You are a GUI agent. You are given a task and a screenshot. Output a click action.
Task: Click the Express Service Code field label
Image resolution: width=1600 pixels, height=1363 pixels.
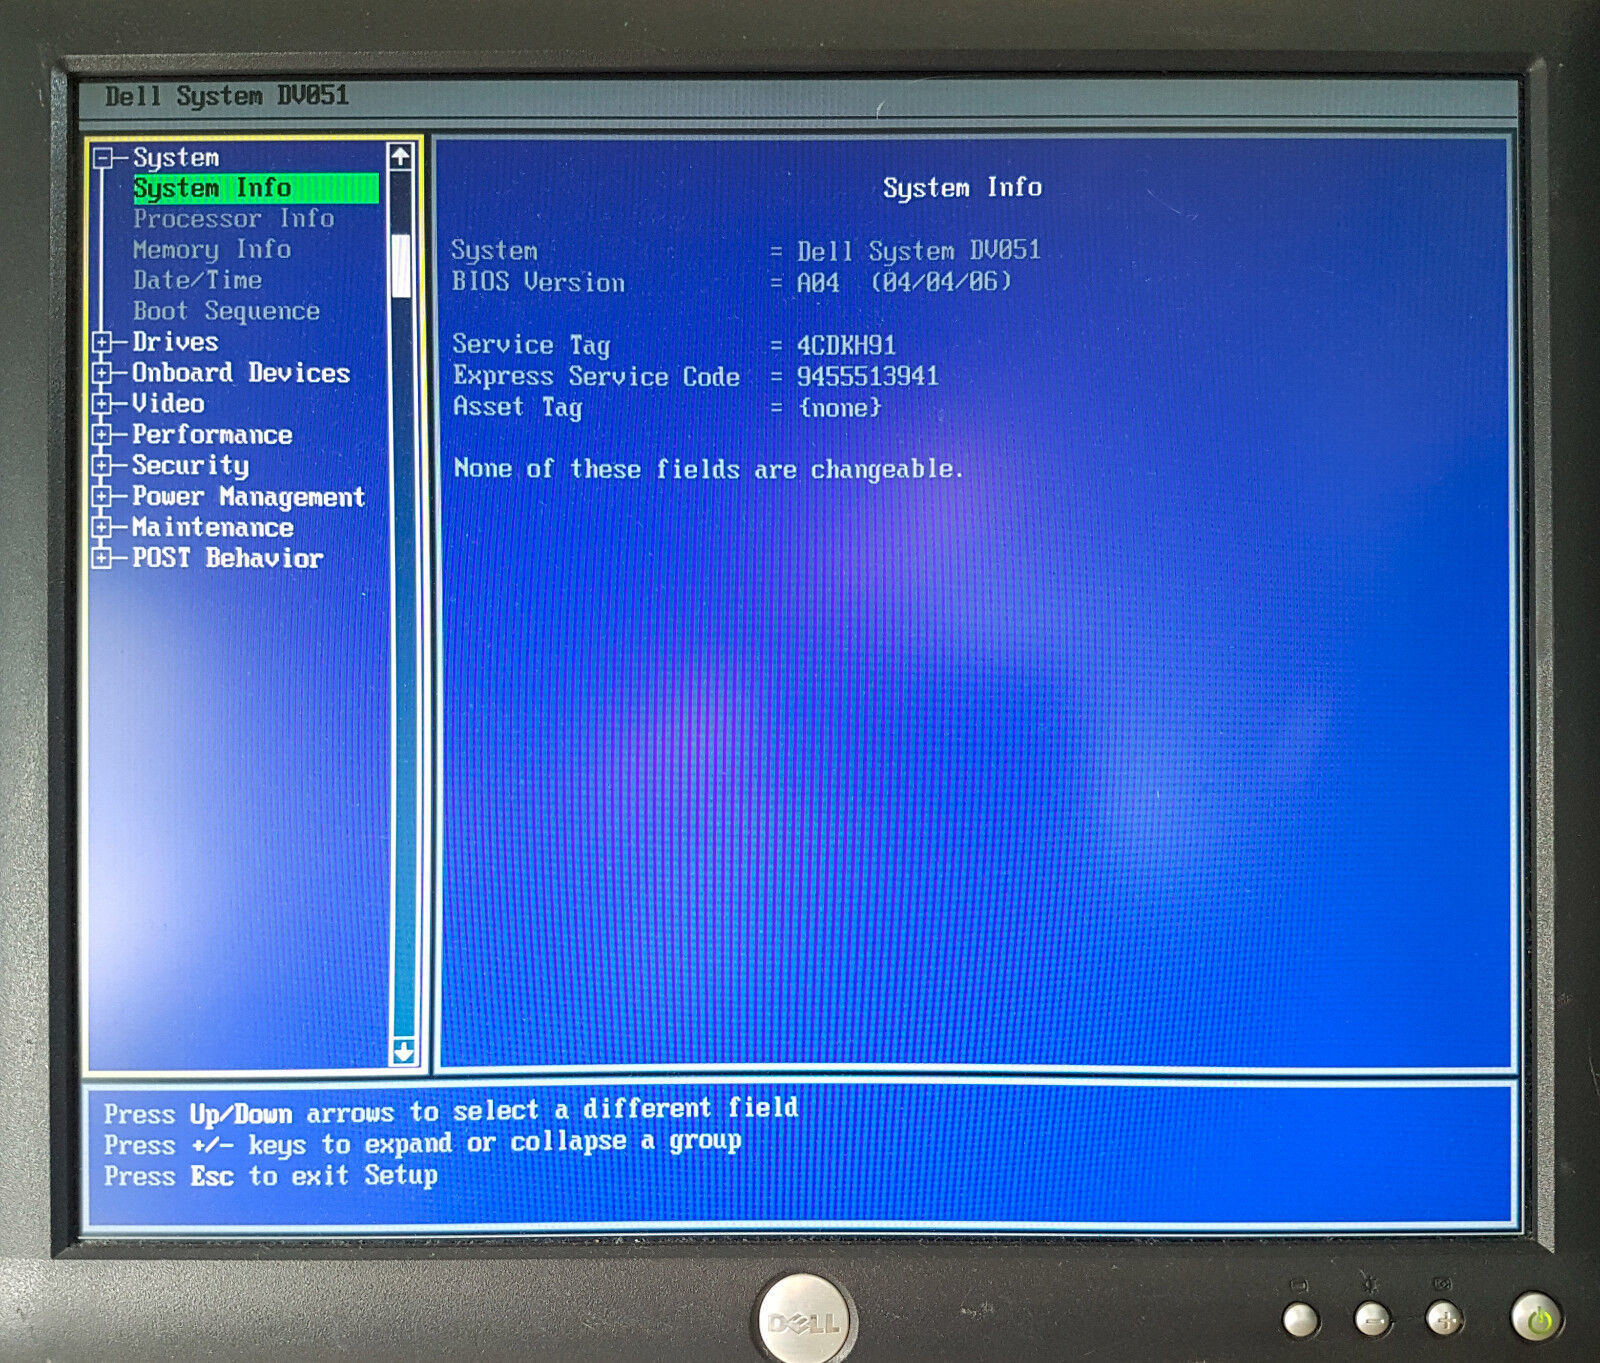tap(596, 377)
